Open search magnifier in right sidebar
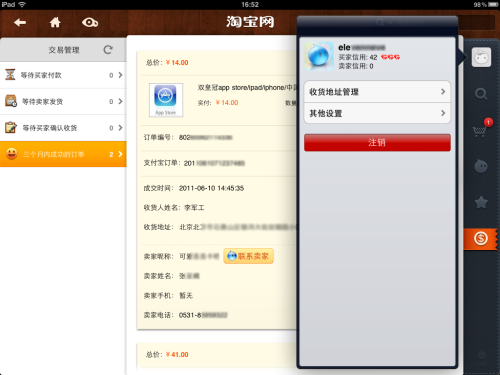The height and width of the screenshot is (375, 500). [x=481, y=94]
